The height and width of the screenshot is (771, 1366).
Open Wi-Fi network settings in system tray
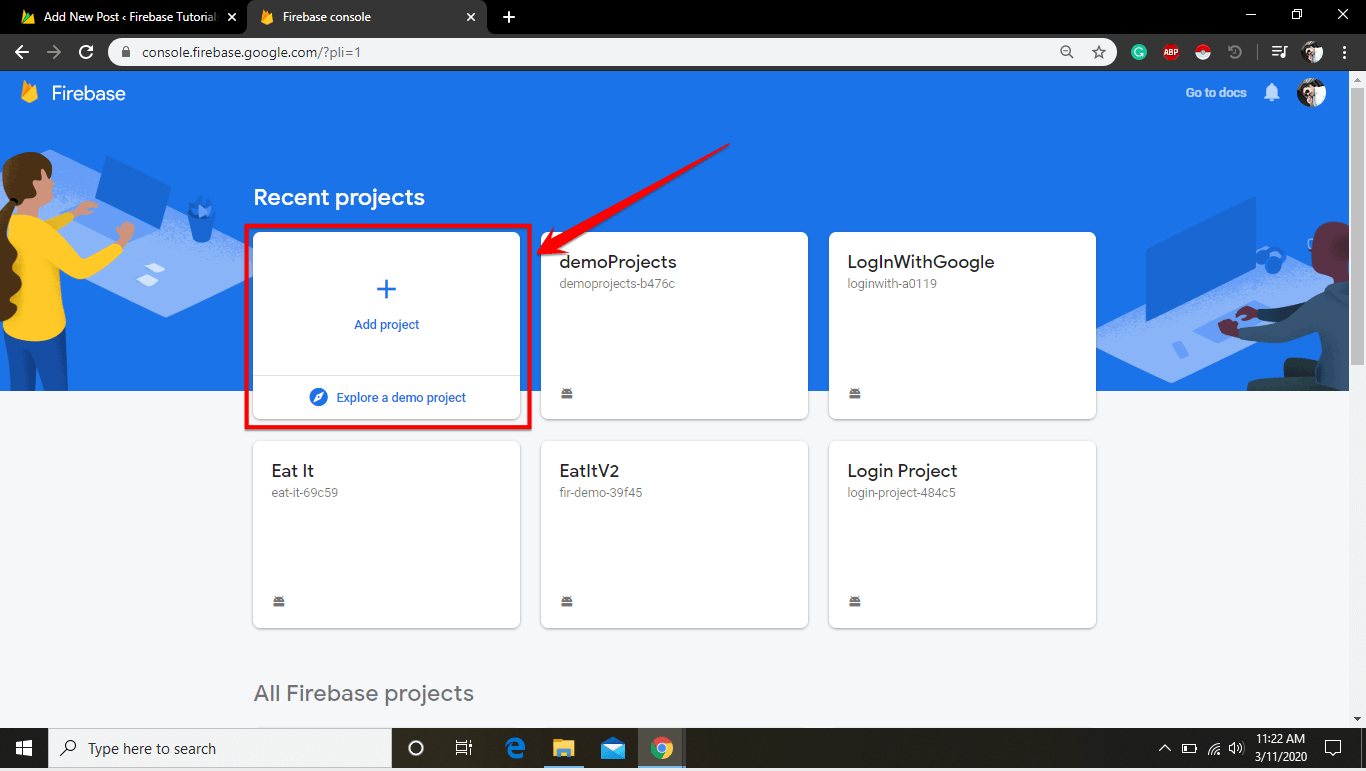coord(1213,748)
